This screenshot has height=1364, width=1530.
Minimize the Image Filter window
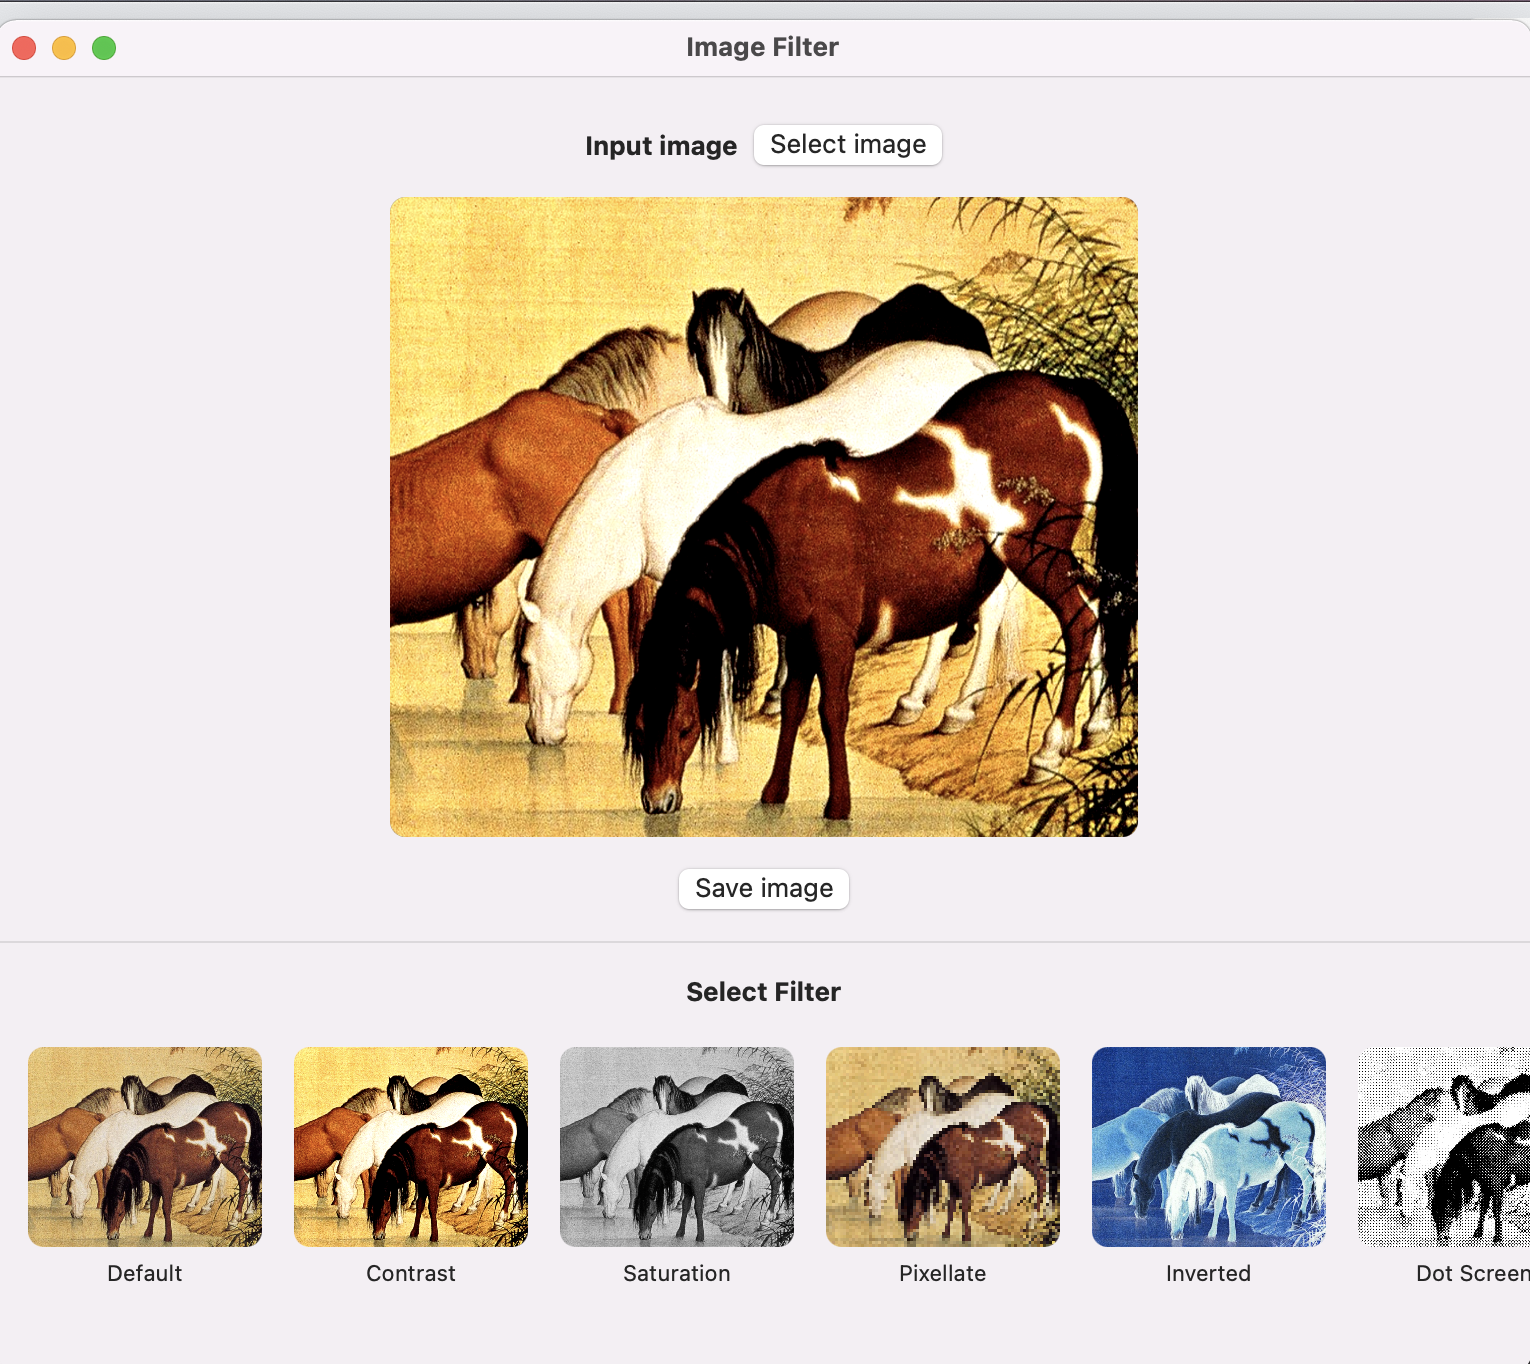[x=64, y=47]
